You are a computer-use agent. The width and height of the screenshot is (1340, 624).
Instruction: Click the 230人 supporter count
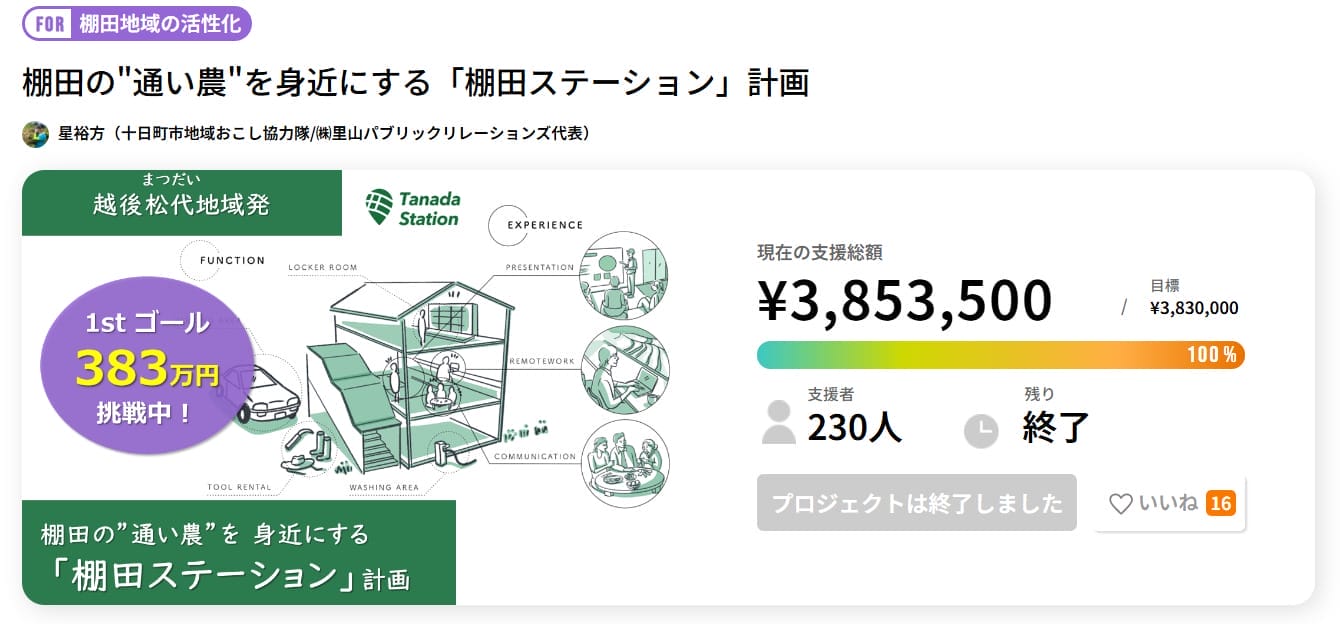click(x=855, y=428)
